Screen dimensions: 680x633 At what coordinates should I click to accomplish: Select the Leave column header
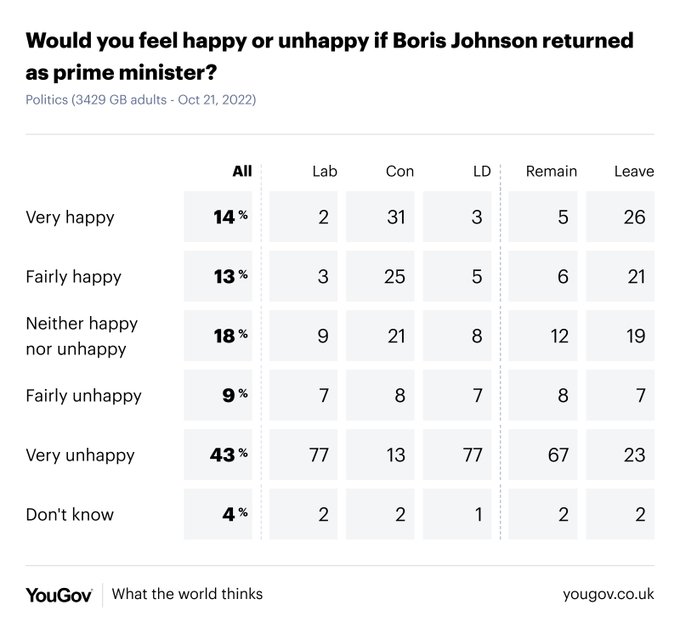coord(634,171)
